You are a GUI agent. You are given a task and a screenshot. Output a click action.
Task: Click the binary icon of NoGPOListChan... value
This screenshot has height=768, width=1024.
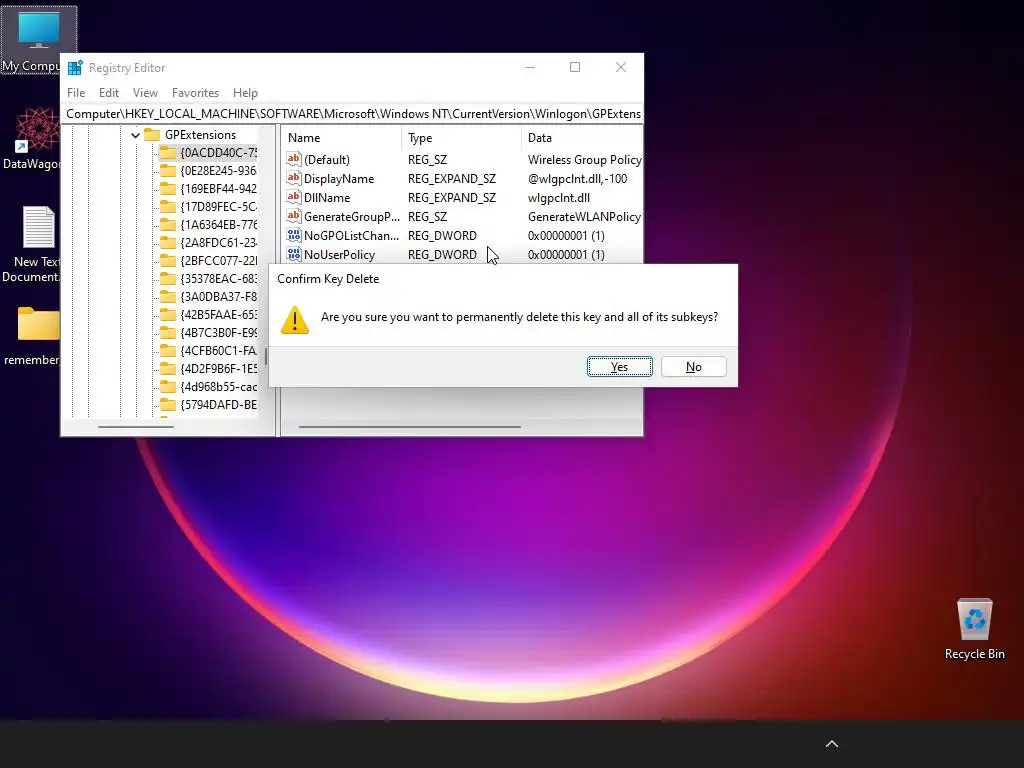point(294,235)
